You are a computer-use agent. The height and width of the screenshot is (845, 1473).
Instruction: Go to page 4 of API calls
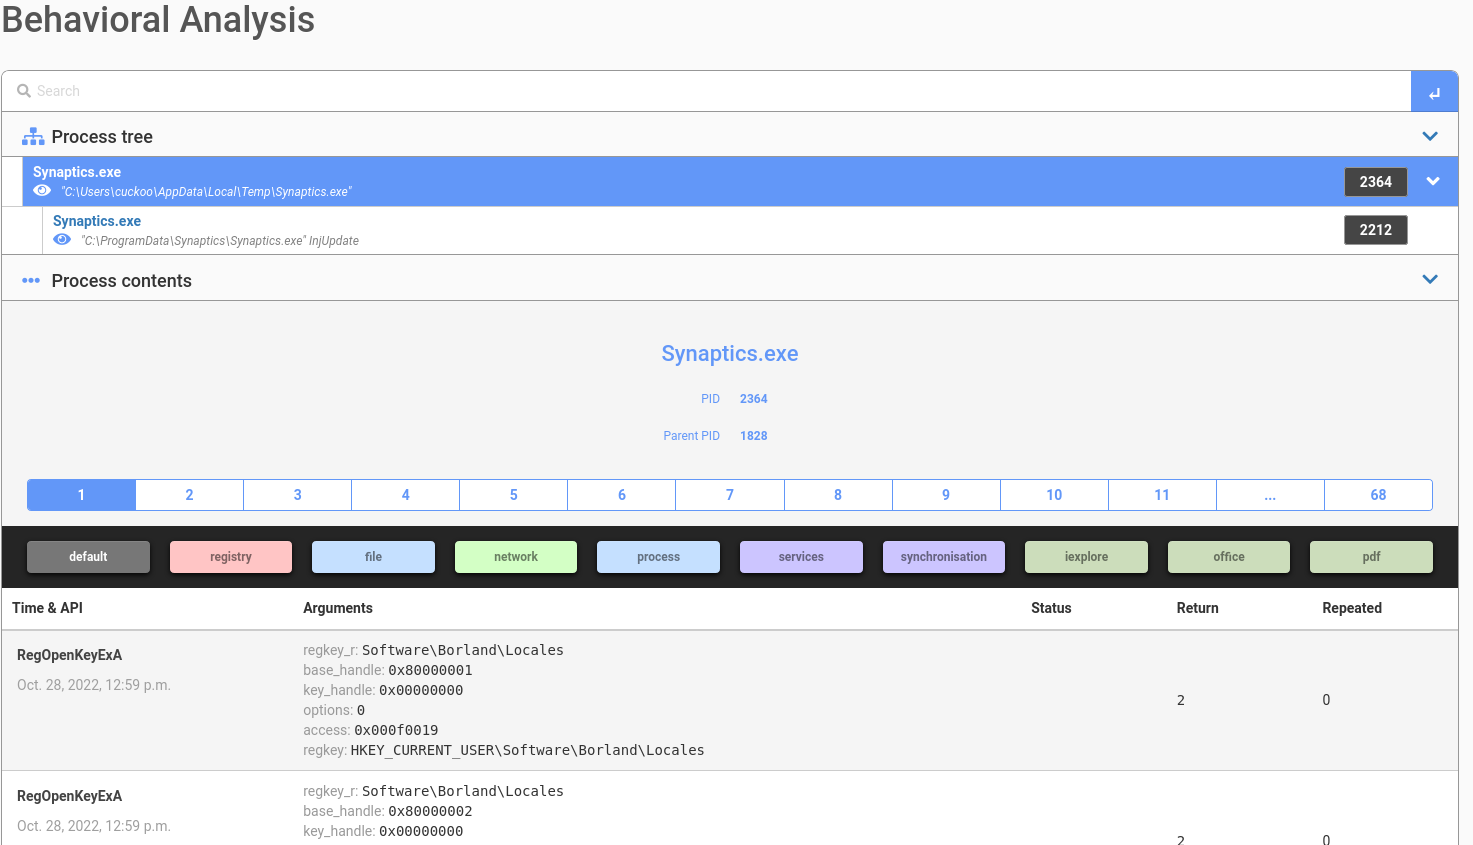[x=405, y=495]
